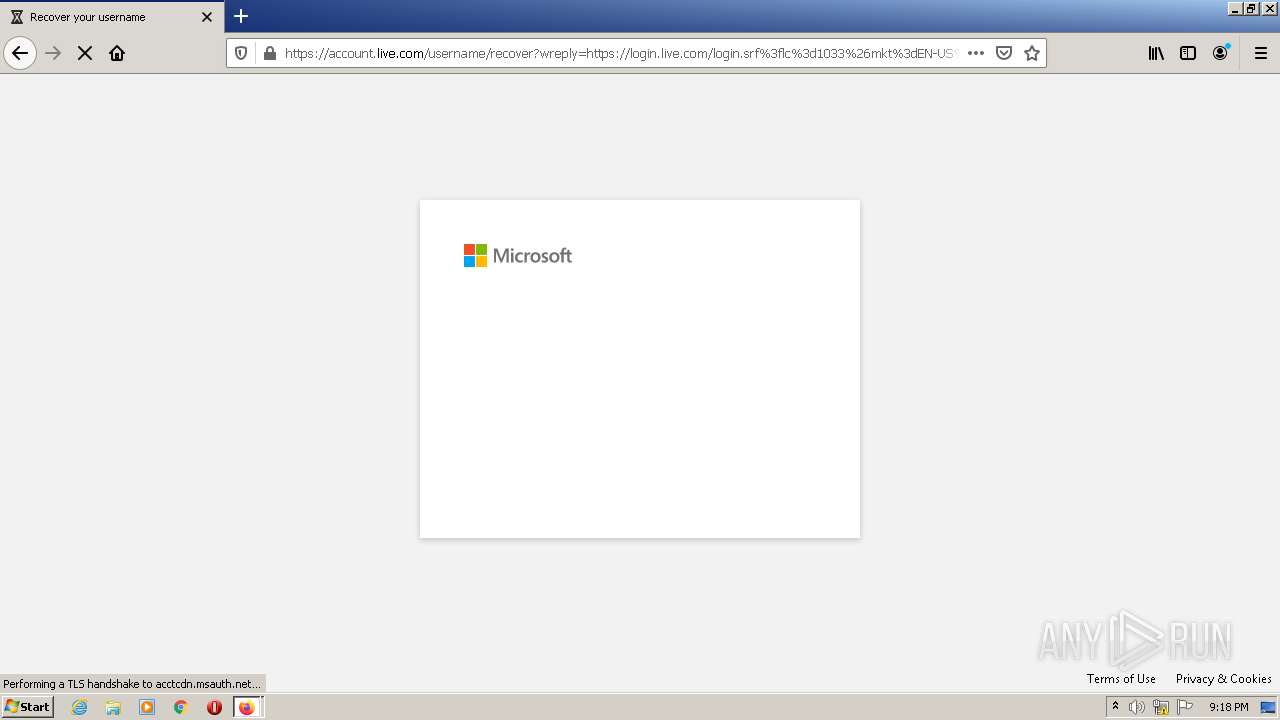Click the Microsoft logo
This screenshot has width=1280, height=720.
[x=518, y=256]
